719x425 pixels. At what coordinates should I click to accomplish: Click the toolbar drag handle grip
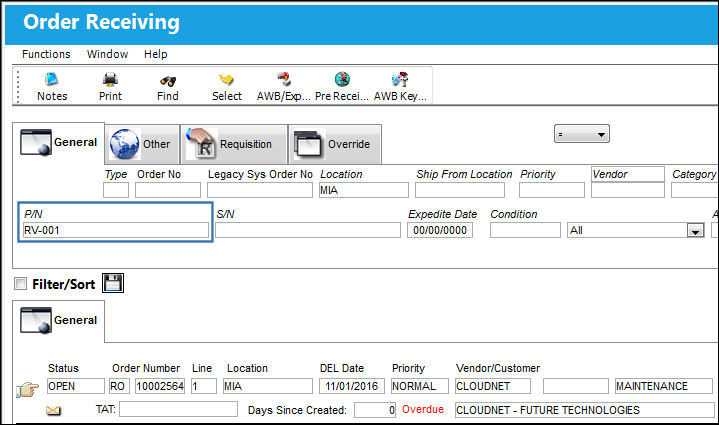[17, 86]
